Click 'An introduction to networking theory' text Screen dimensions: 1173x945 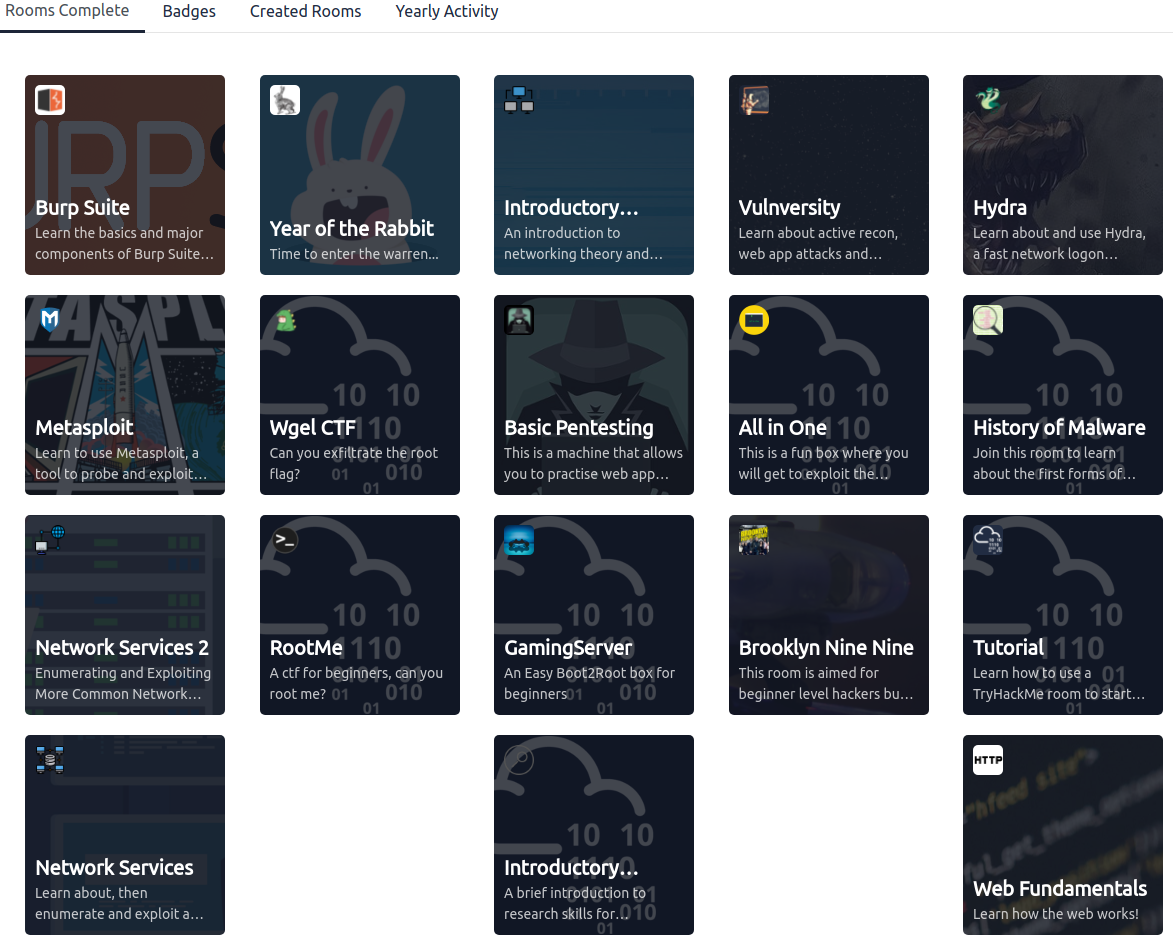pyautogui.click(x=583, y=243)
